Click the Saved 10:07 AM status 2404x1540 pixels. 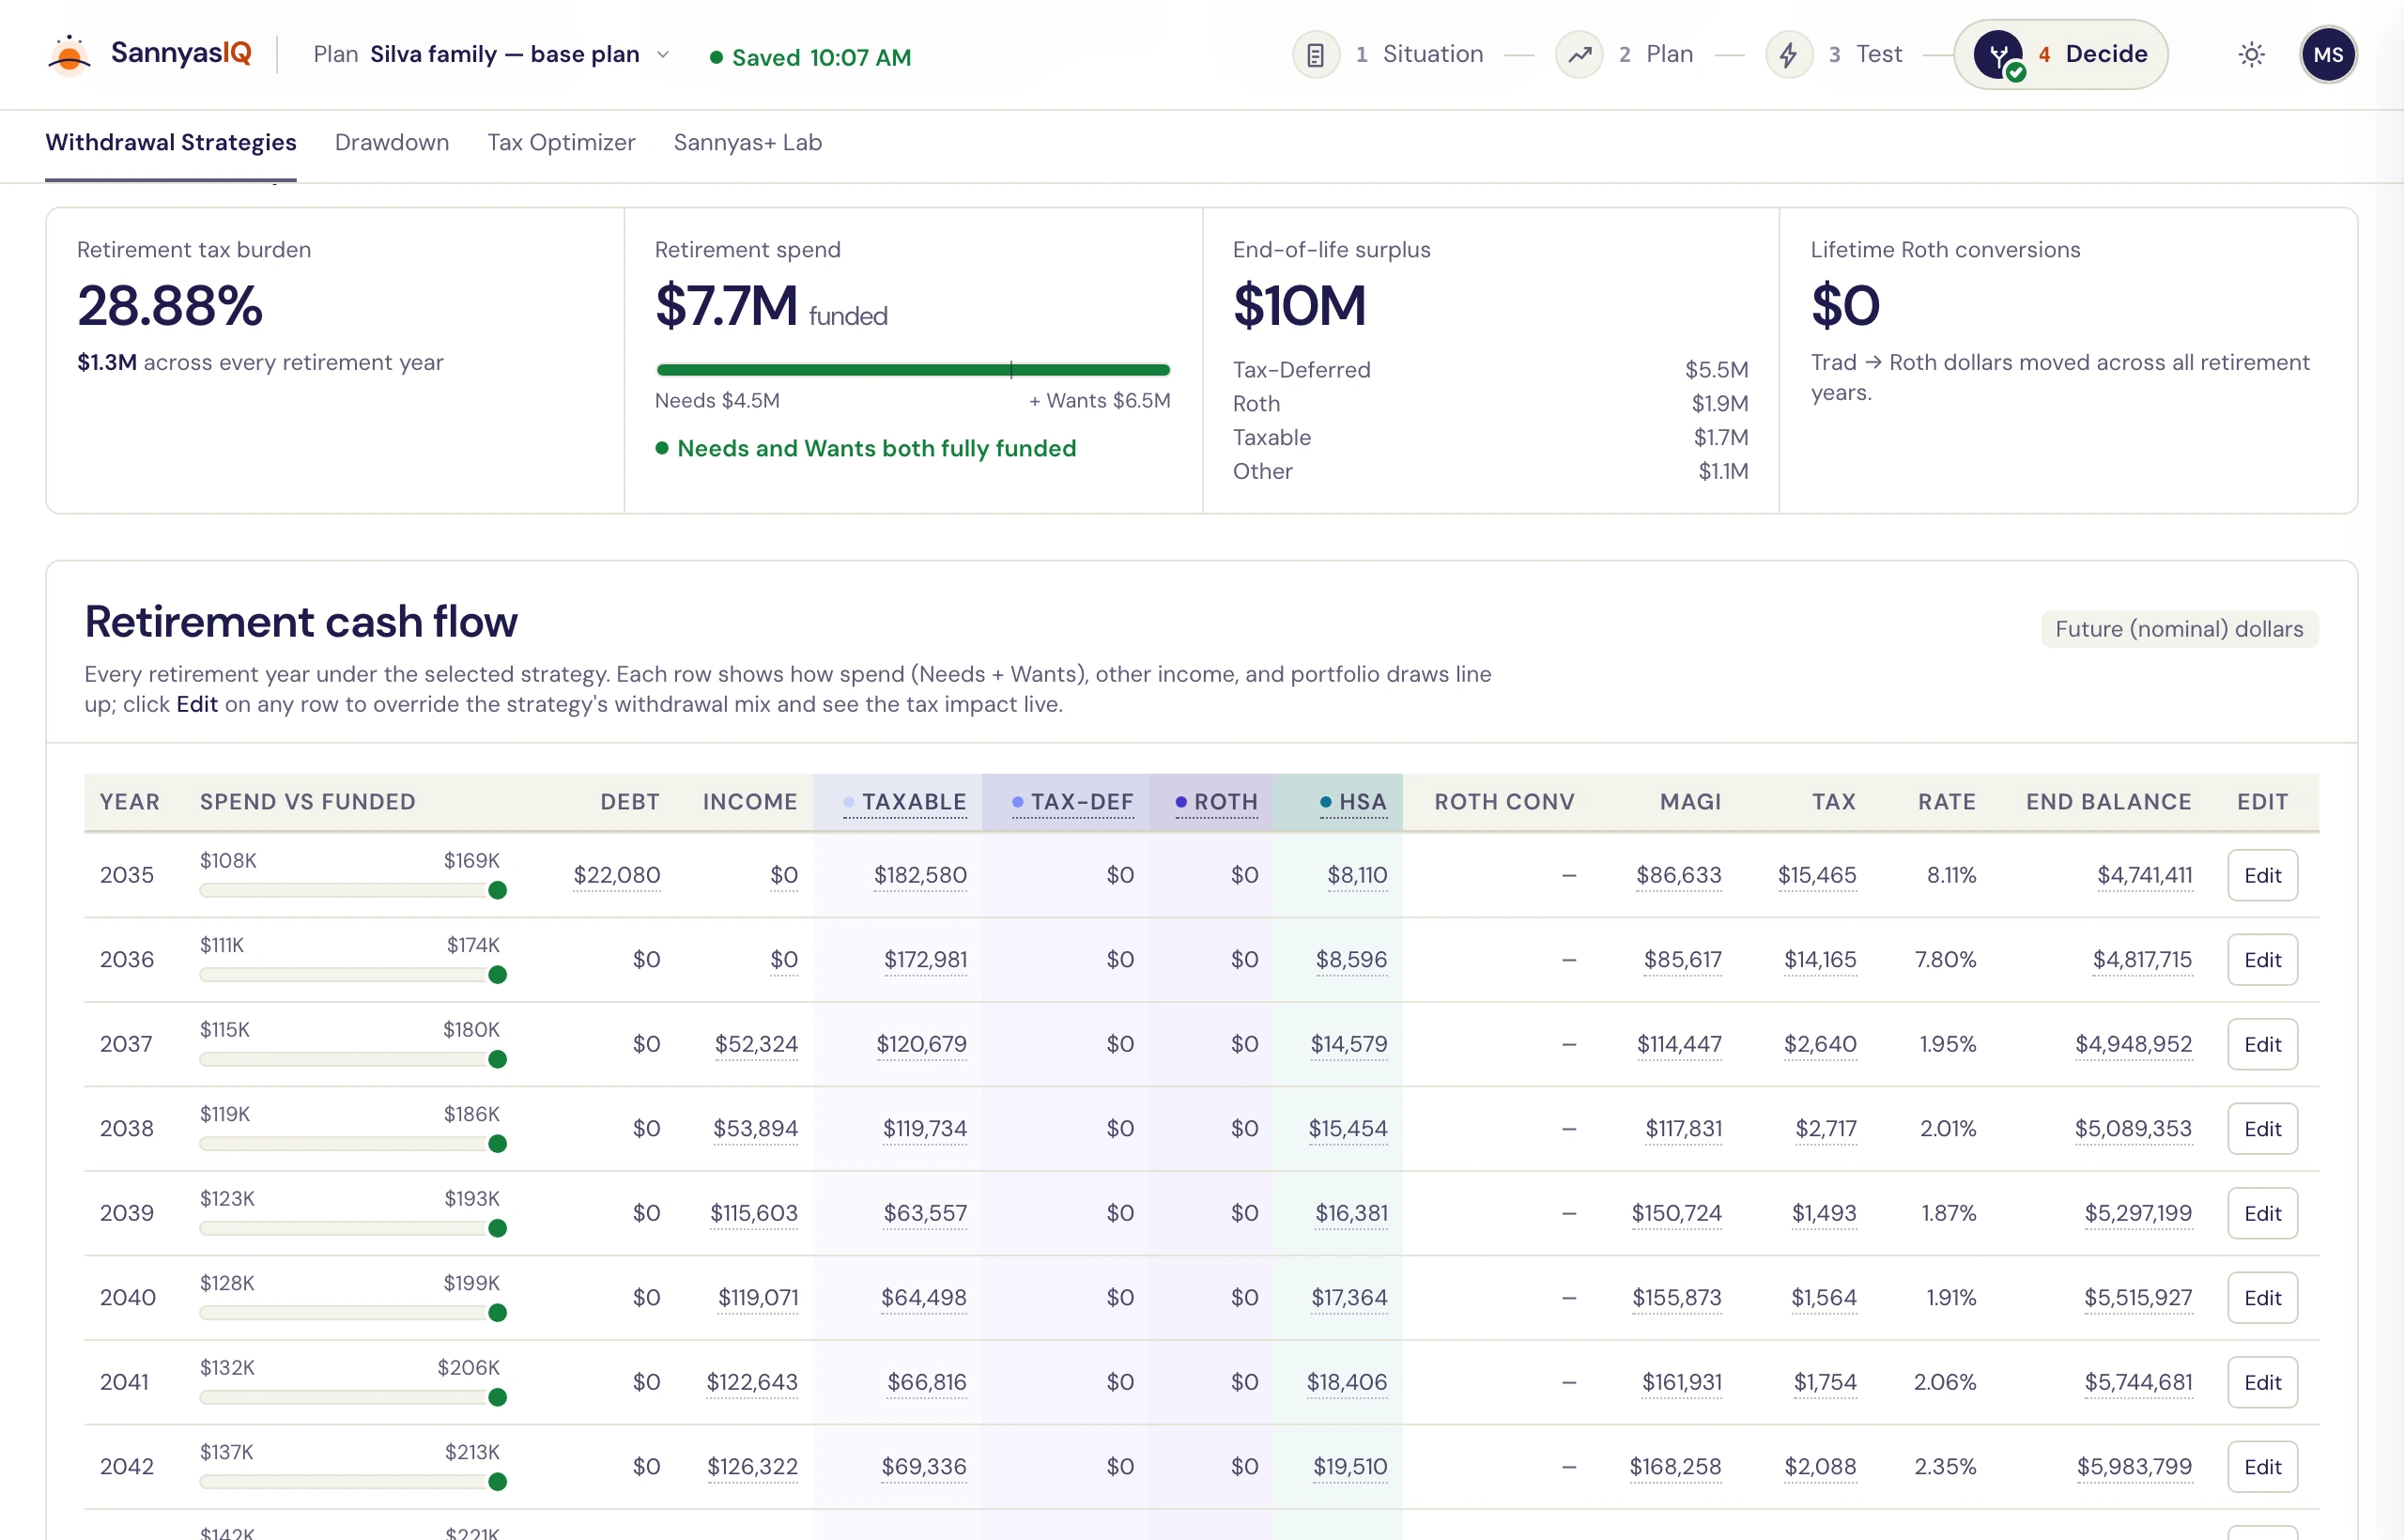tap(811, 57)
